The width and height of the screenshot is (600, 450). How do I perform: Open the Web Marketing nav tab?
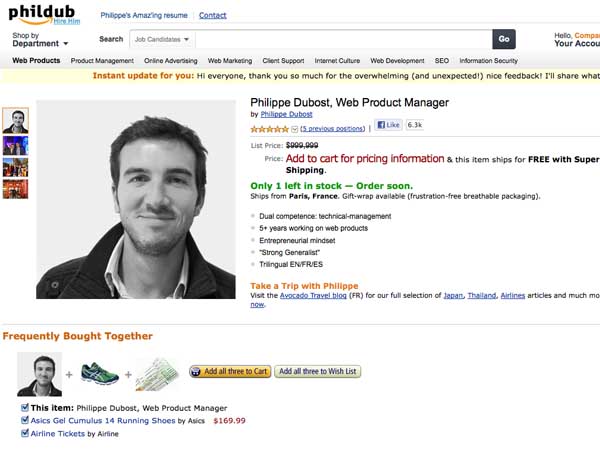230,61
